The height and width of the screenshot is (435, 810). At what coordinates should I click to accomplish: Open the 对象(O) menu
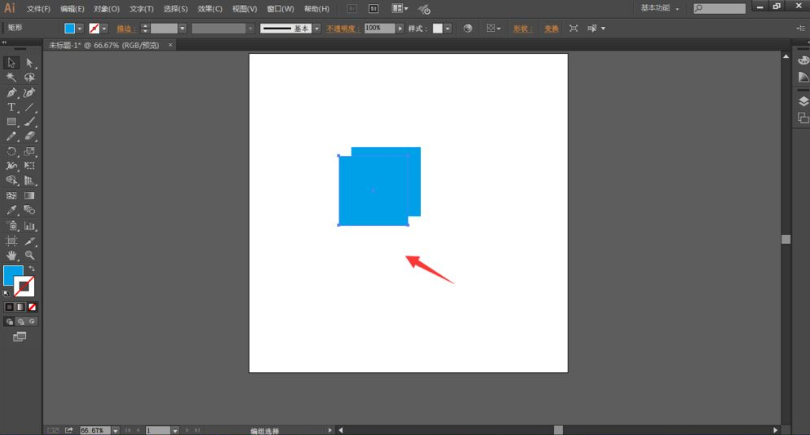(106, 9)
